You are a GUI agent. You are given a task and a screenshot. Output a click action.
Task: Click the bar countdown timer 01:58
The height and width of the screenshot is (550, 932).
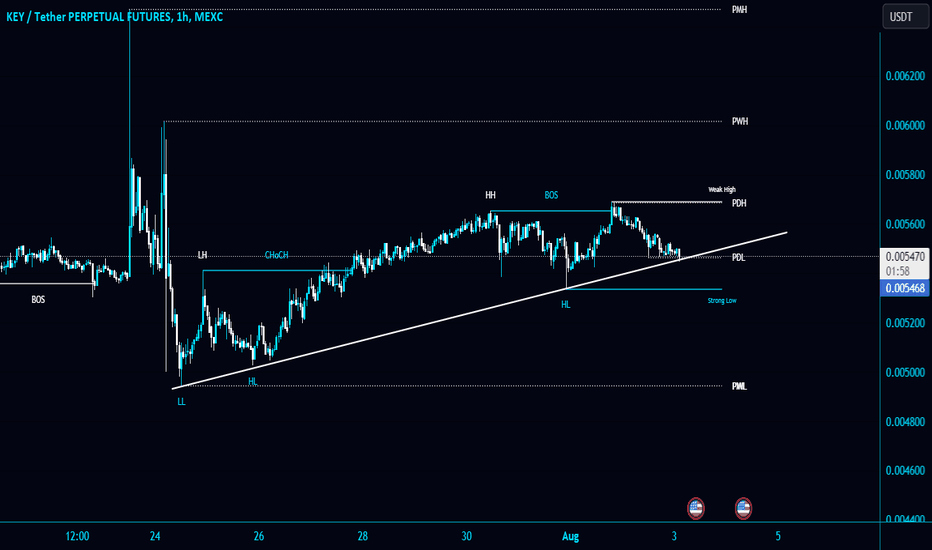point(898,271)
